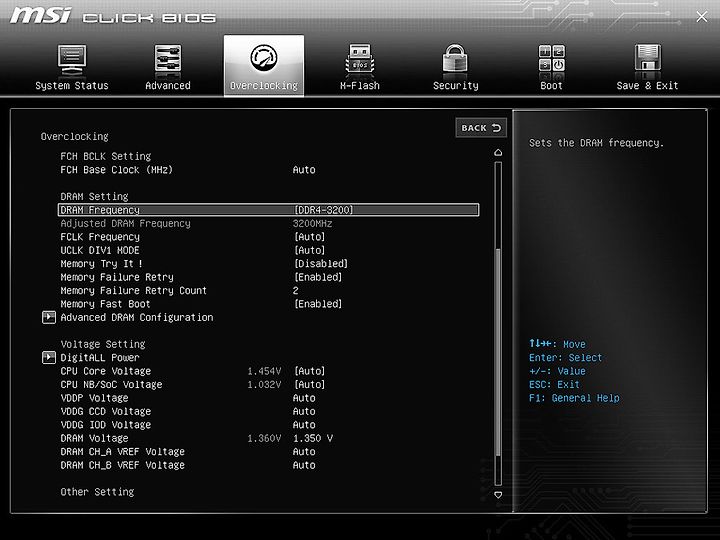Open the Boot keypad icon
This screenshot has height=540, width=720.
point(551,58)
